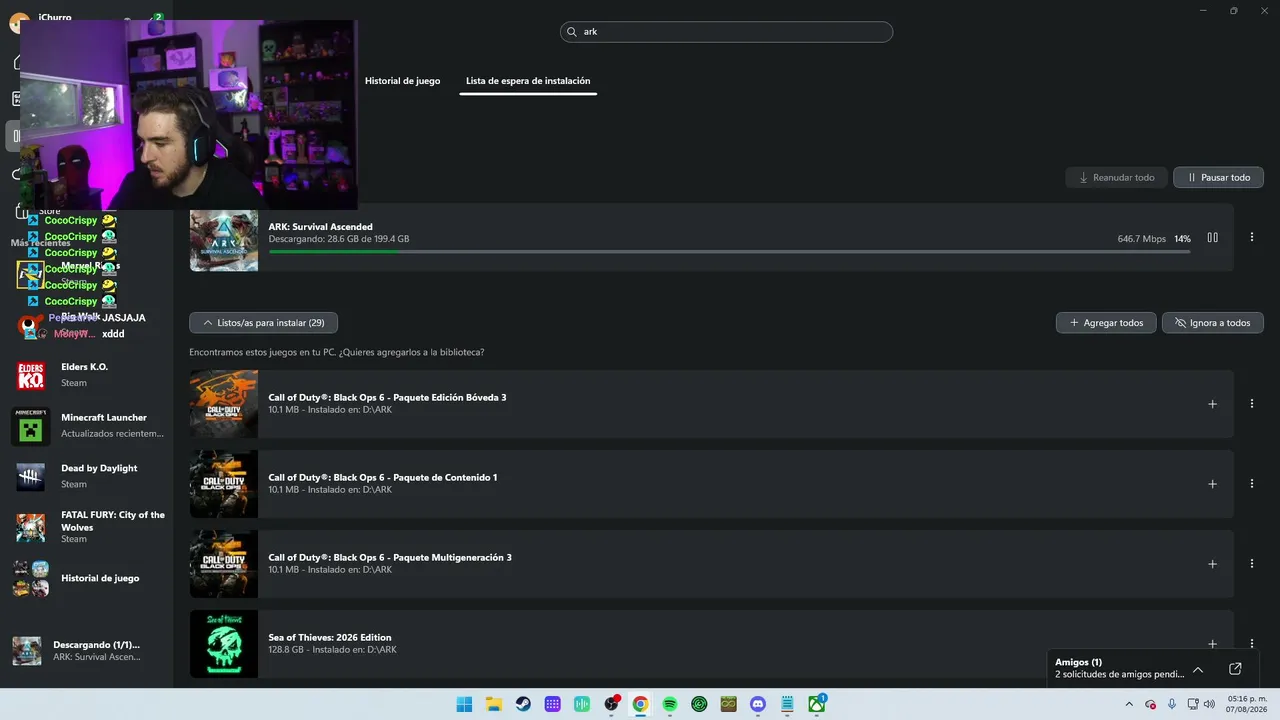Open the Xbox app taskbar icon
This screenshot has width=1280, height=720.
point(817,704)
